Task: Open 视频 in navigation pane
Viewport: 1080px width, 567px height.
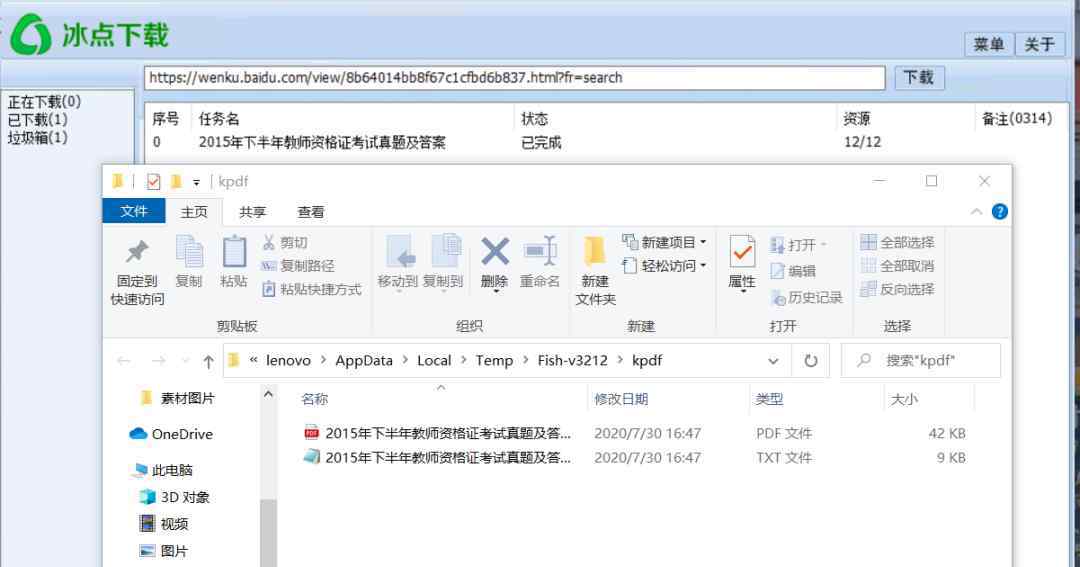Action: pyautogui.click(x=164, y=524)
